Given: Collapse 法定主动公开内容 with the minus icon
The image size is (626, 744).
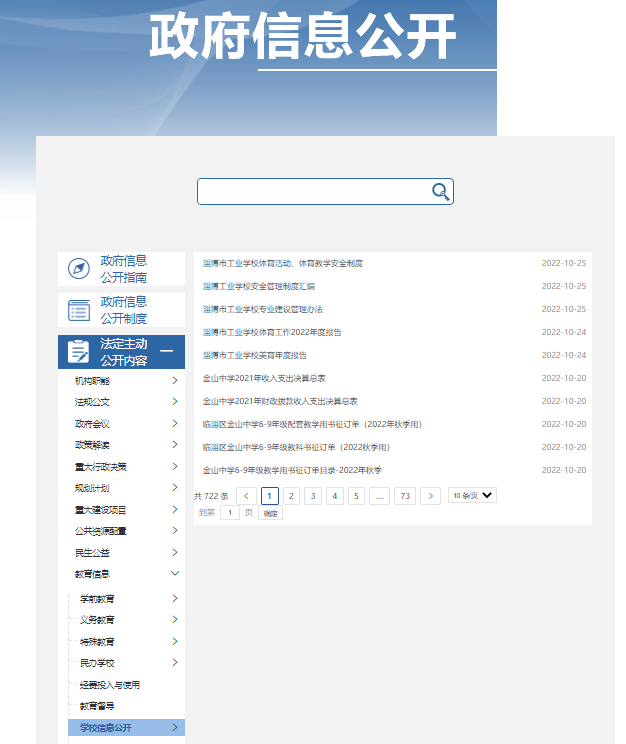Looking at the screenshot, I should pos(167,351).
